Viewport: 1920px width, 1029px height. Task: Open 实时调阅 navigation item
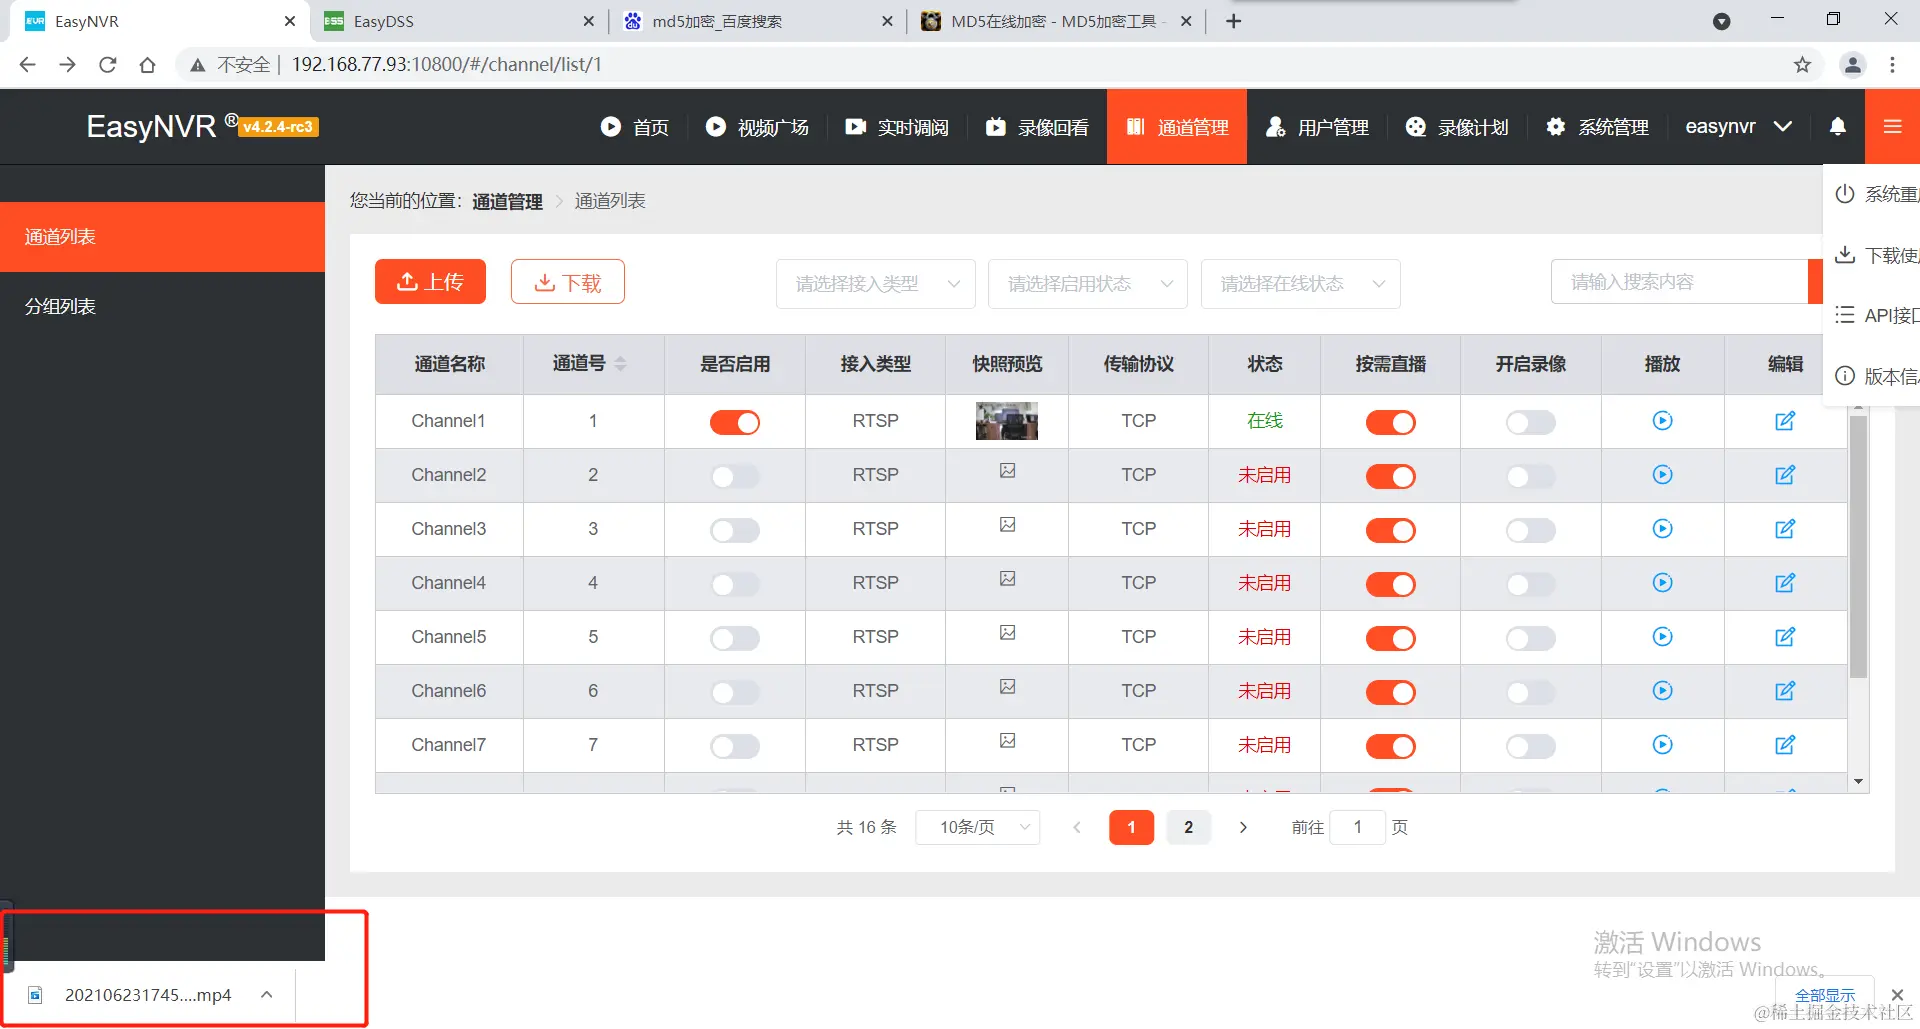pos(897,127)
